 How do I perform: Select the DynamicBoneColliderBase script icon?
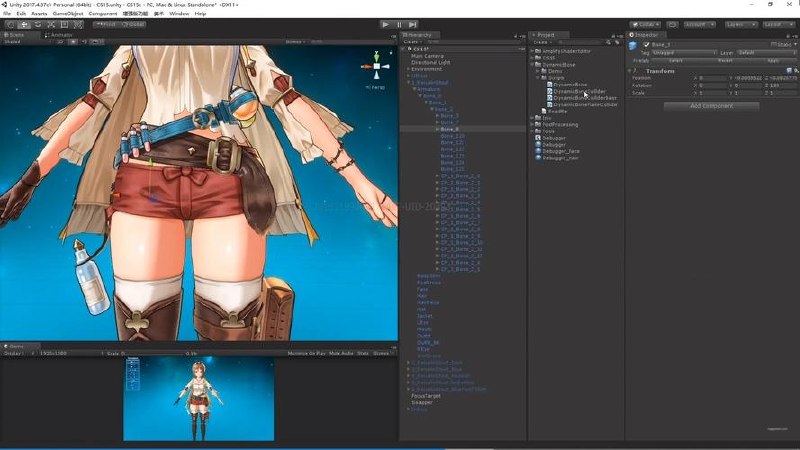pyautogui.click(x=549, y=98)
